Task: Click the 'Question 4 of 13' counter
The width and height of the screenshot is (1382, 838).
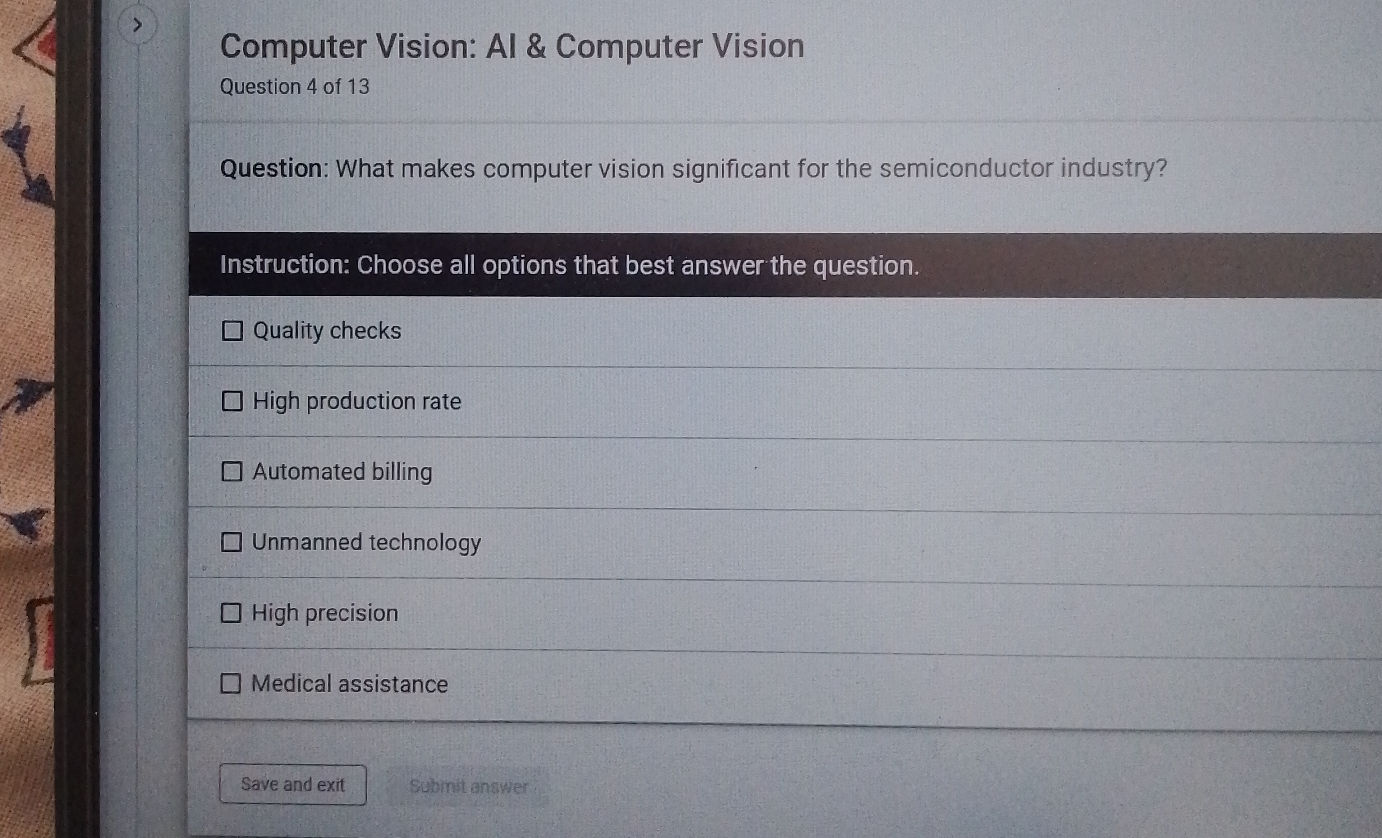Action: click(x=295, y=87)
